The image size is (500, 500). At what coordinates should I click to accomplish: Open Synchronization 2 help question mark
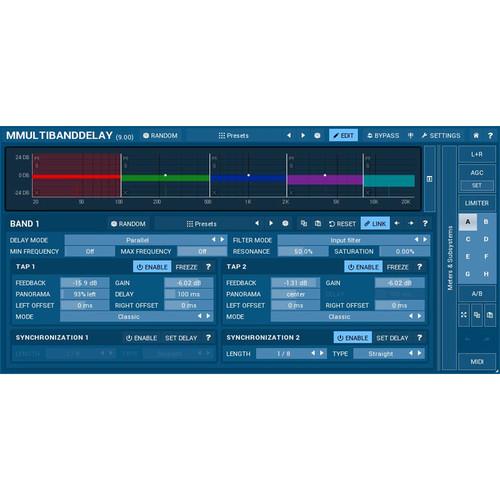pos(419,338)
